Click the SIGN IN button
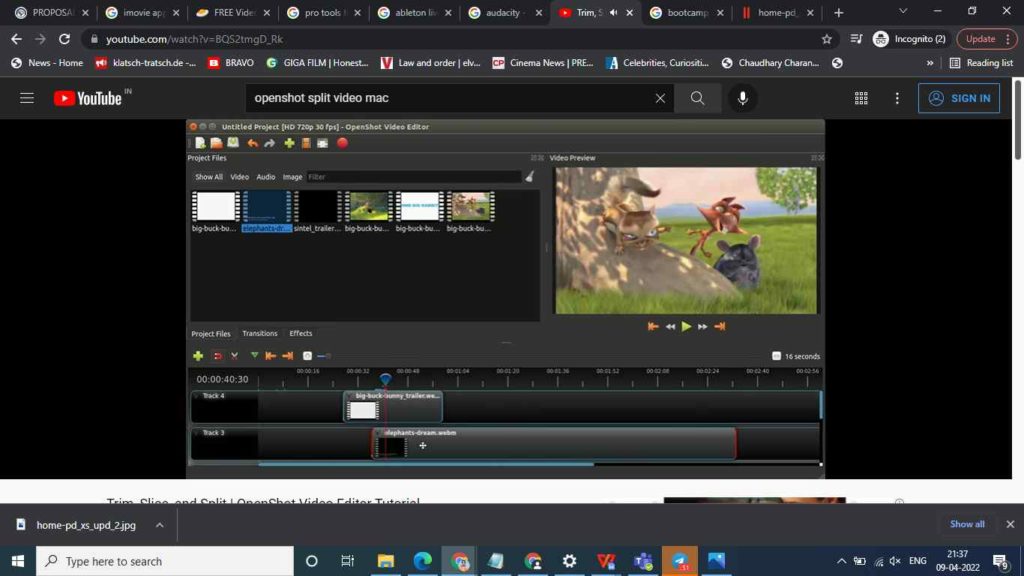This screenshot has width=1024, height=576. click(959, 98)
